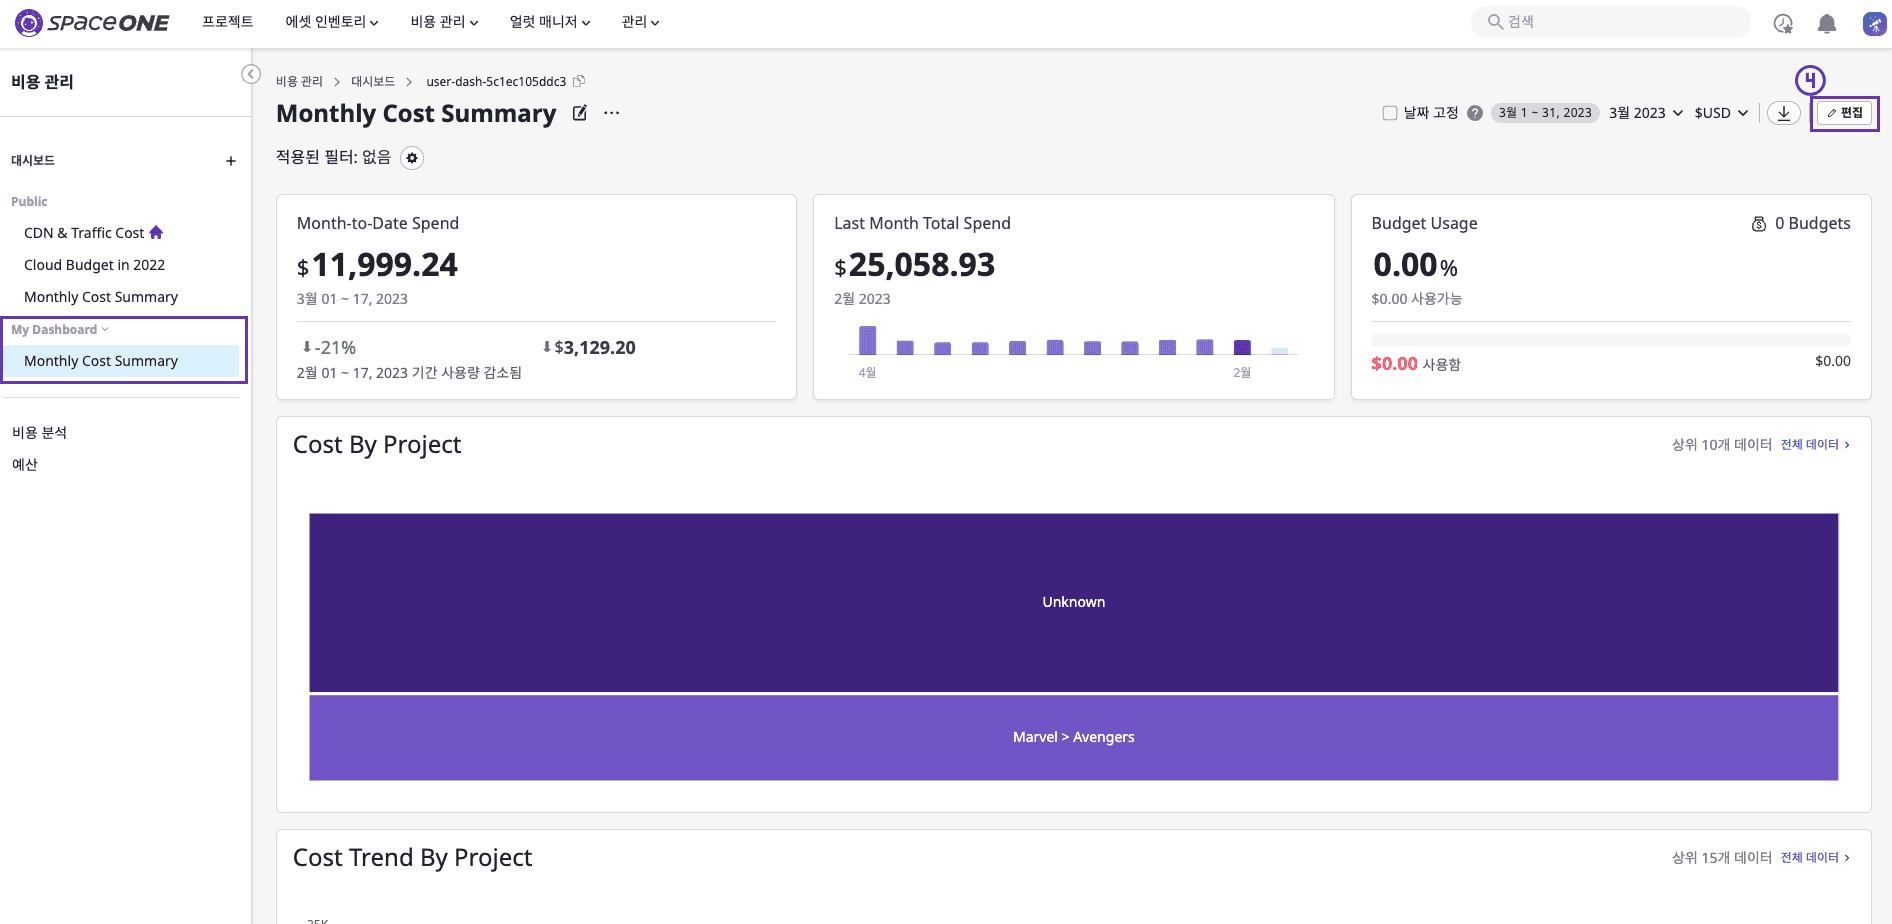Go to the 프로젝트 menu
Image resolution: width=1892 pixels, height=924 pixels.
(x=228, y=22)
